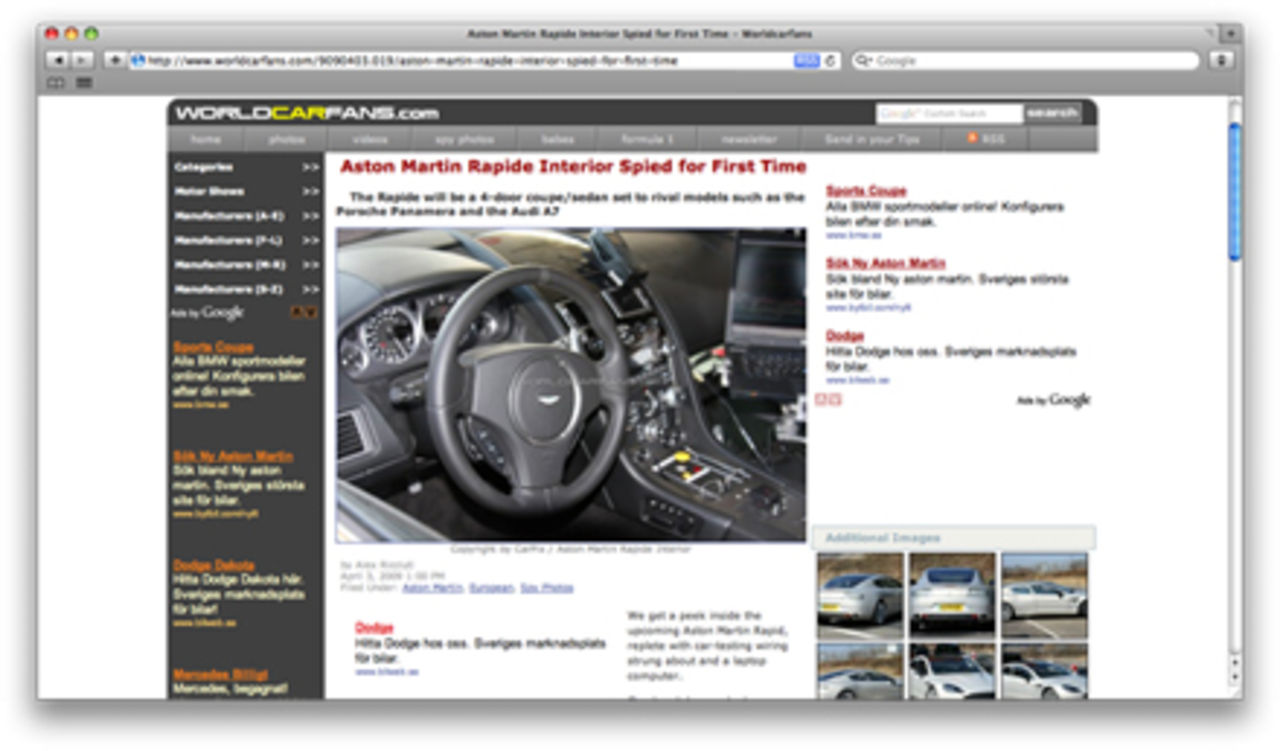Open the Aston Martin filed-under link

coord(432,588)
